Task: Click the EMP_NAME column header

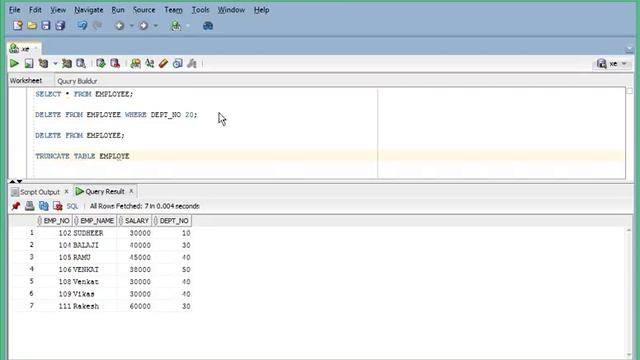Action: (94, 221)
